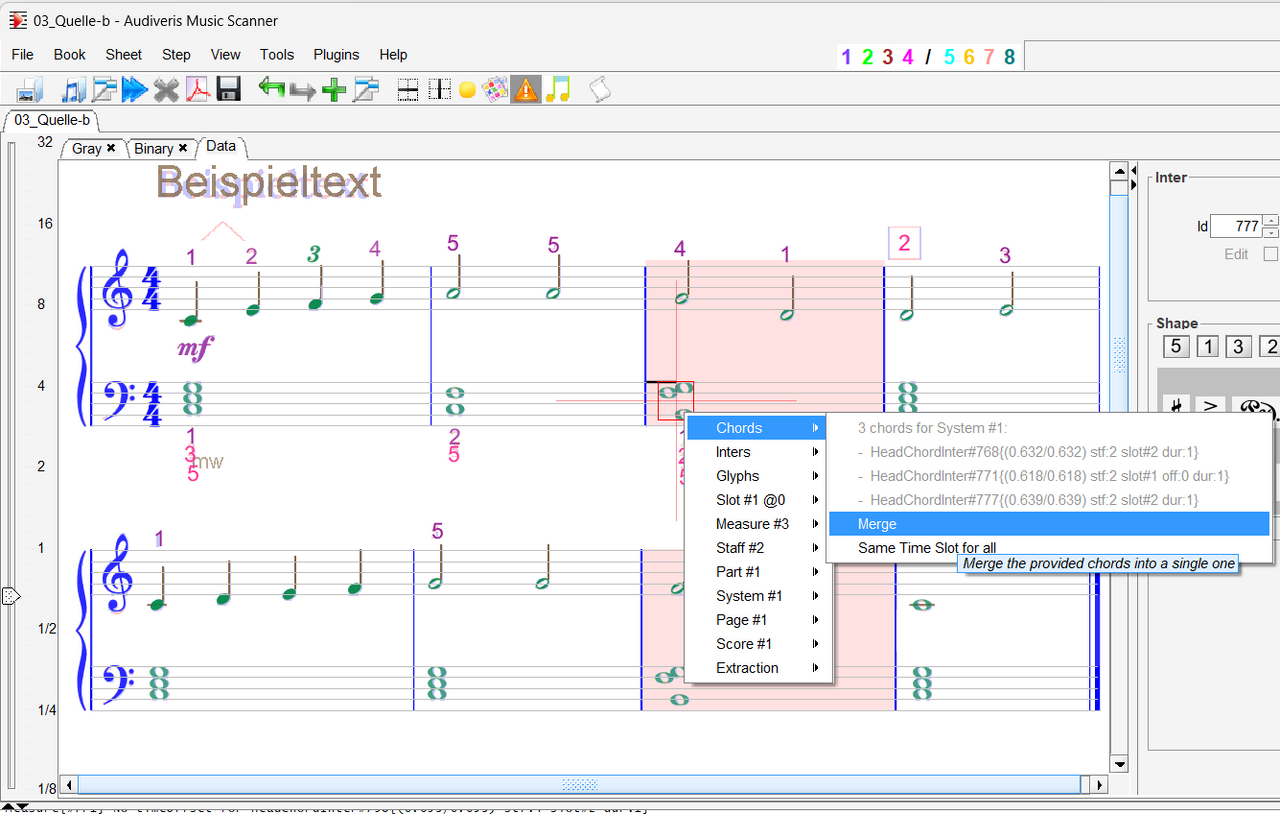Screen dimensions: 1280x814
Task: Click the fit-height dashed lines icon
Action: tap(438, 89)
